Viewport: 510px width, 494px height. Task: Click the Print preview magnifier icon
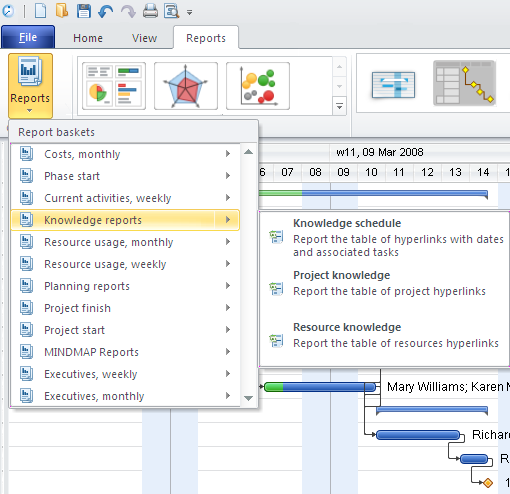pos(171,11)
